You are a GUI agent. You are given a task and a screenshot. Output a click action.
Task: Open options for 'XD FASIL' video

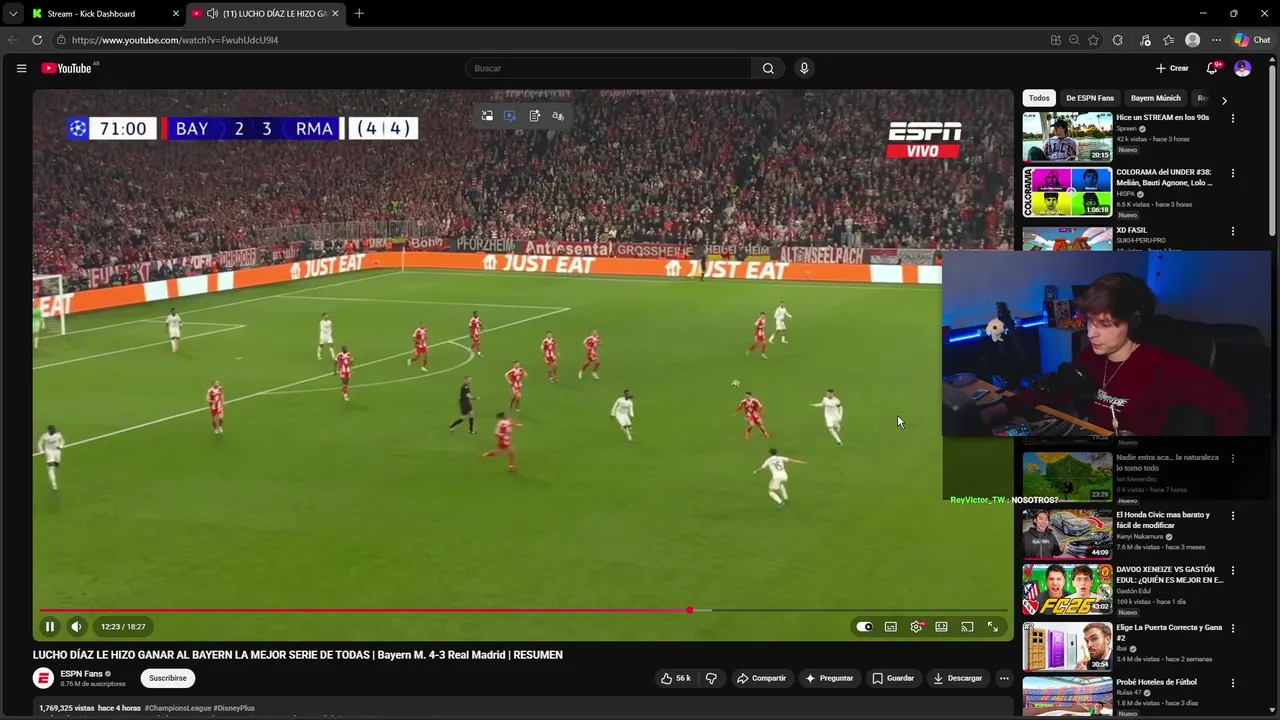(x=1232, y=231)
